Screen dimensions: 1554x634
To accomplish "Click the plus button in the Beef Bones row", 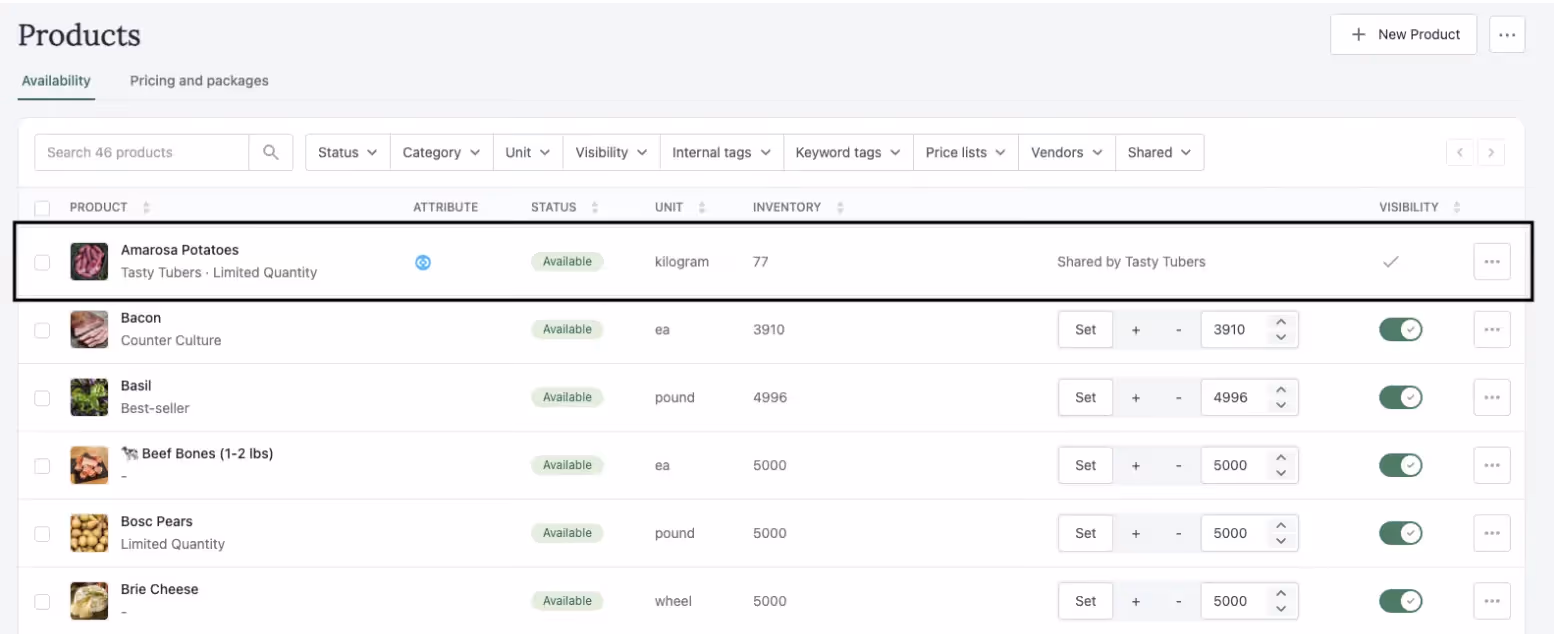I will [x=1136, y=465].
